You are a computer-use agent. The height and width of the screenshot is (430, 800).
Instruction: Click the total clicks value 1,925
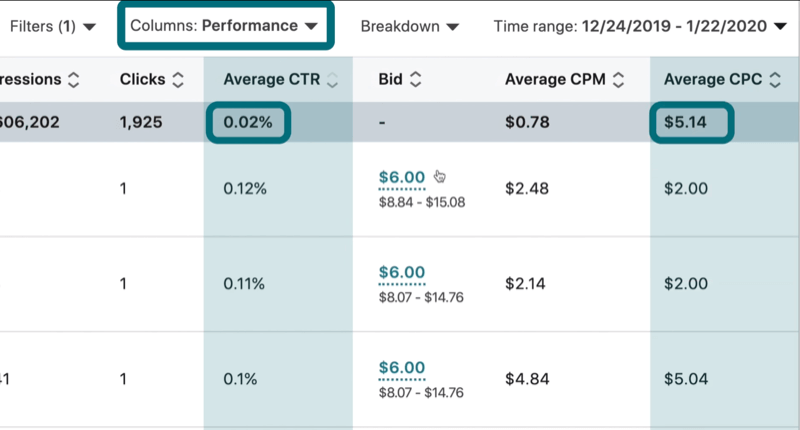[140, 123]
